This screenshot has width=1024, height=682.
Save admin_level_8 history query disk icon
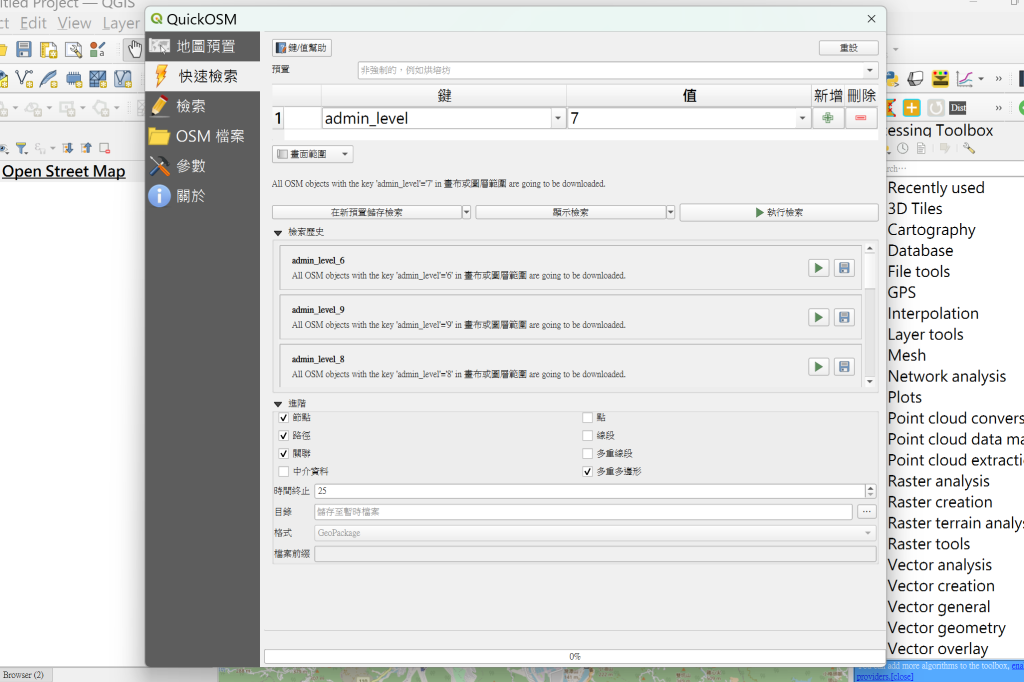(x=844, y=366)
